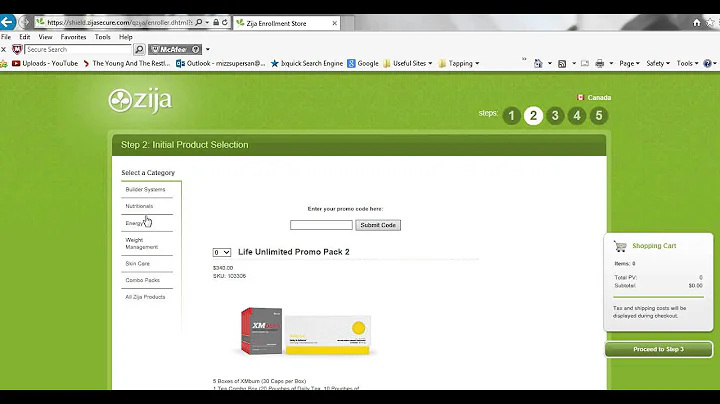This screenshot has width=720, height=404.
Task: Open the Help menu
Action: point(125,37)
